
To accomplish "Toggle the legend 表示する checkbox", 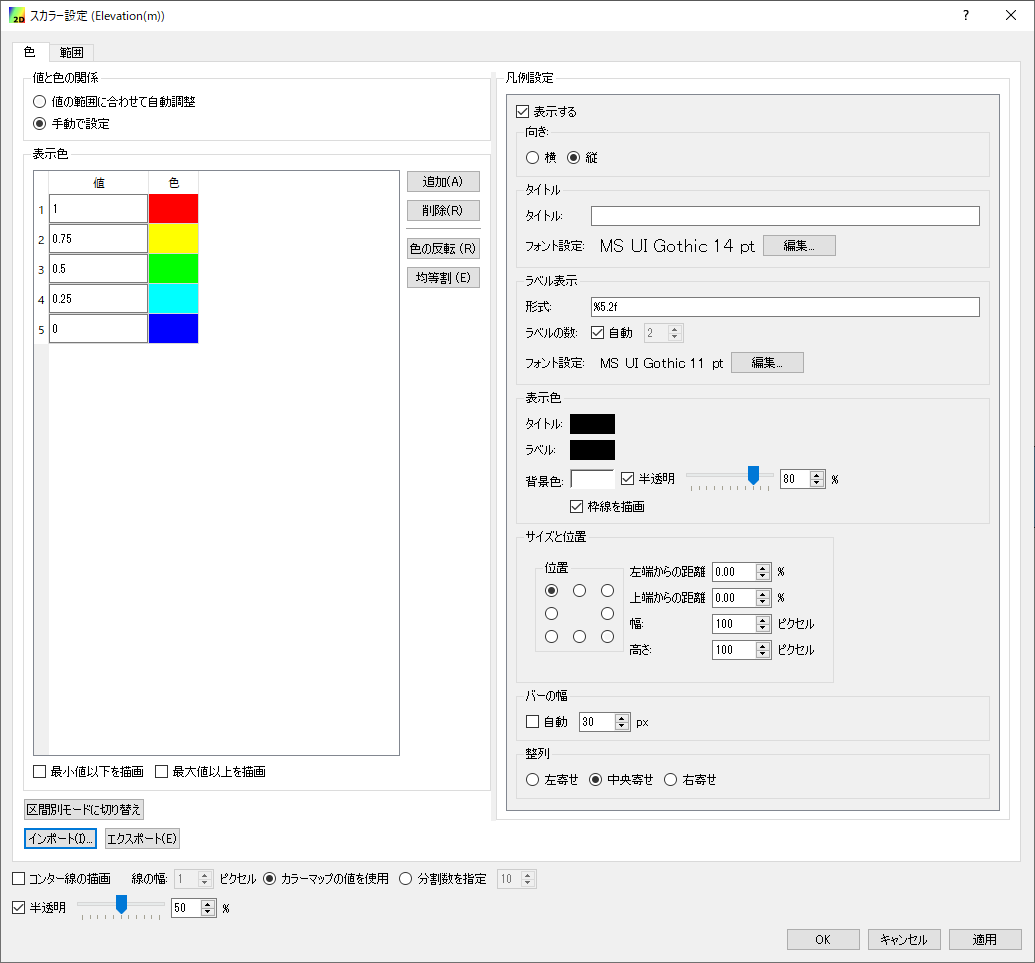I will [523, 112].
